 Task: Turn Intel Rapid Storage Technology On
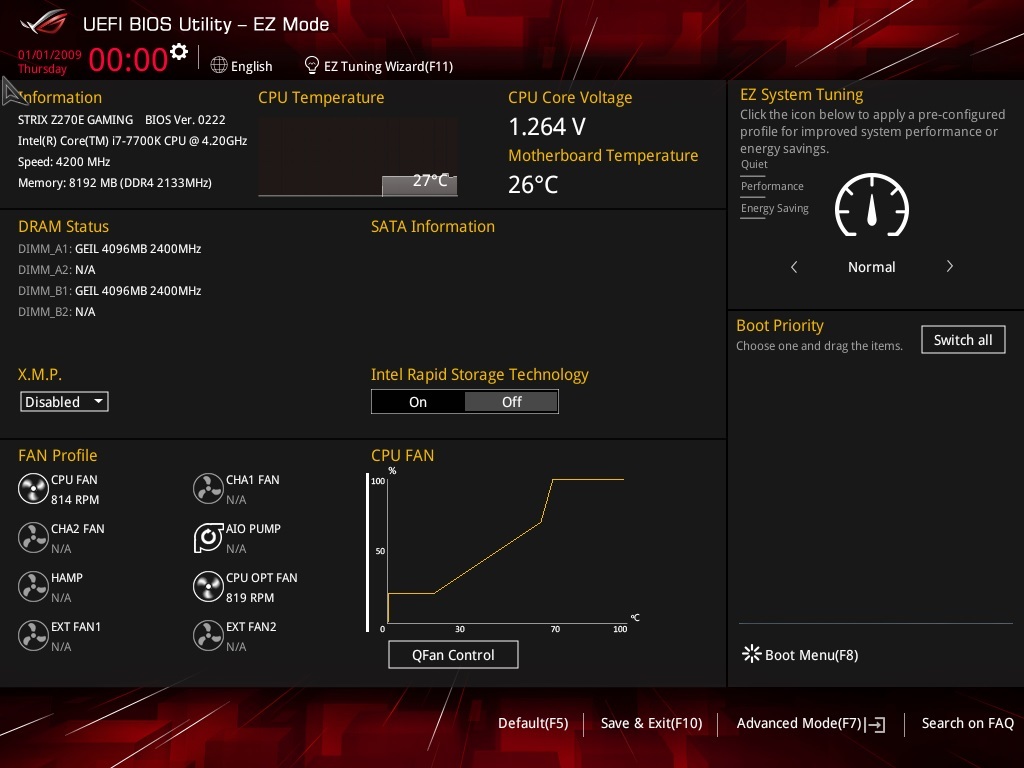(418, 402)
